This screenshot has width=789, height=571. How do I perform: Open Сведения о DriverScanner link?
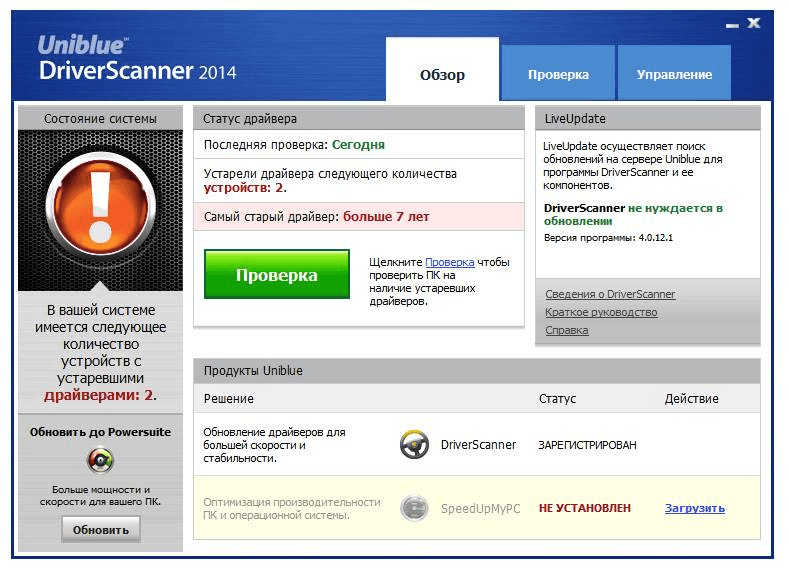click(610, 294)
